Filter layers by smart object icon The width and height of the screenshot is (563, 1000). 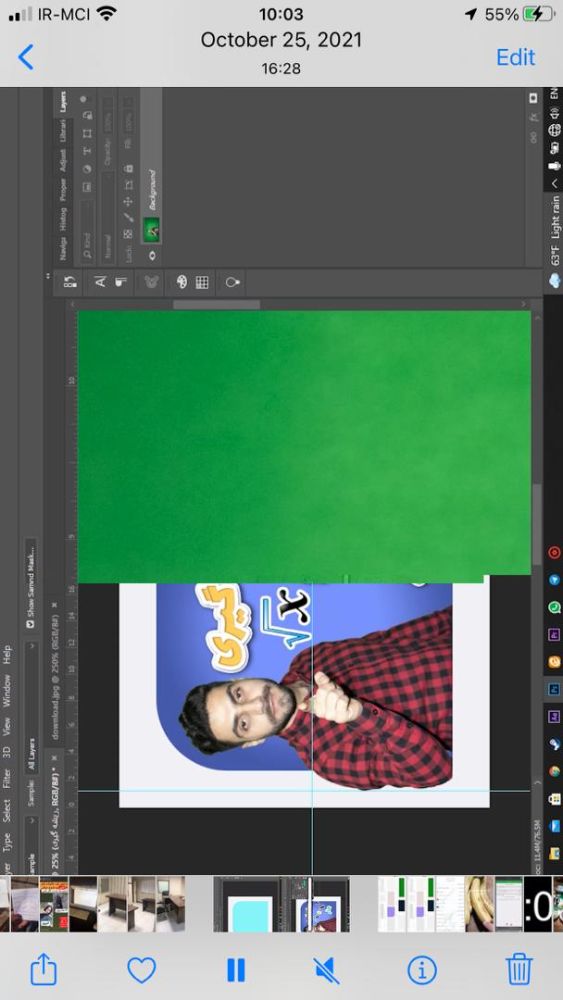tap(87, 115)
